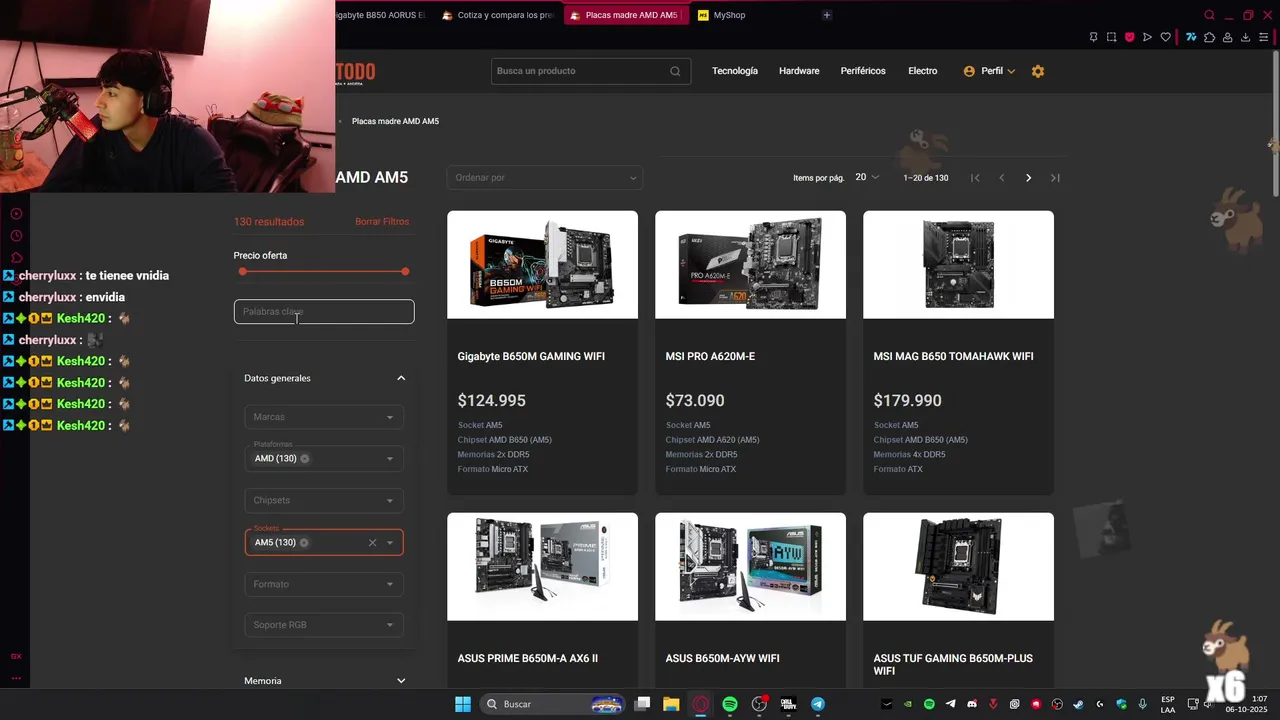Click the Borrar Filtros link
The width and height of the screenshot is (1280, 720).
tap(382, 222)
